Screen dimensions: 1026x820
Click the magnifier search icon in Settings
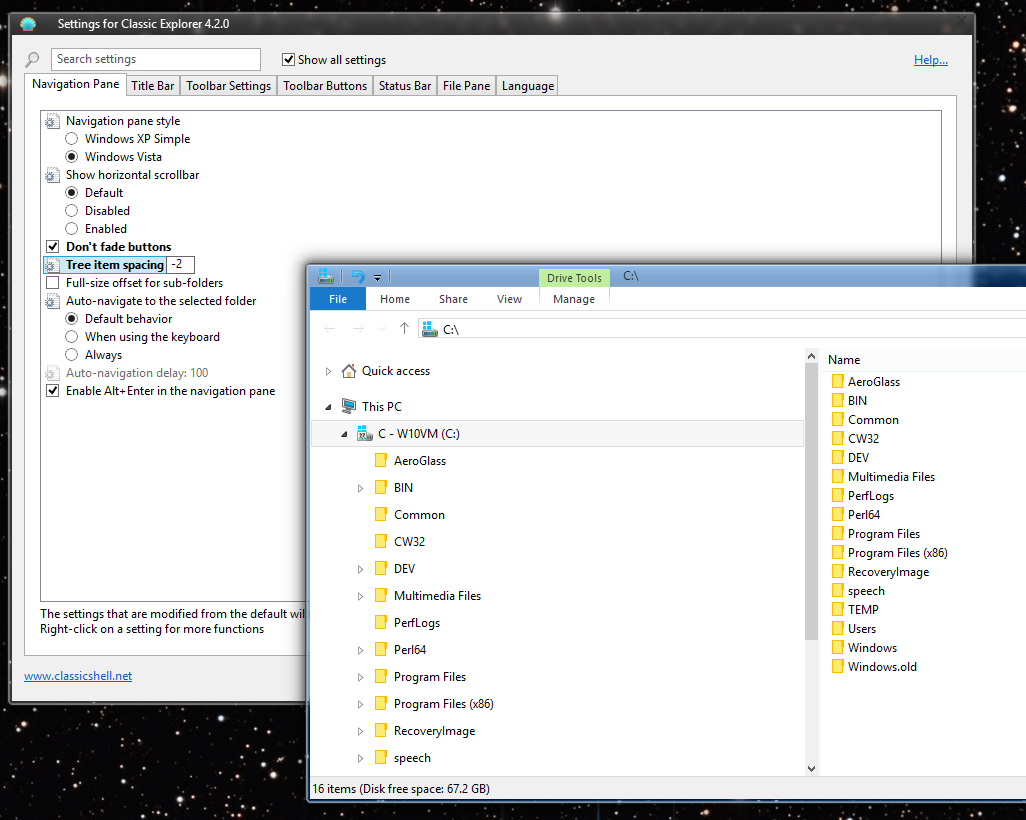(x=32, y=60)
